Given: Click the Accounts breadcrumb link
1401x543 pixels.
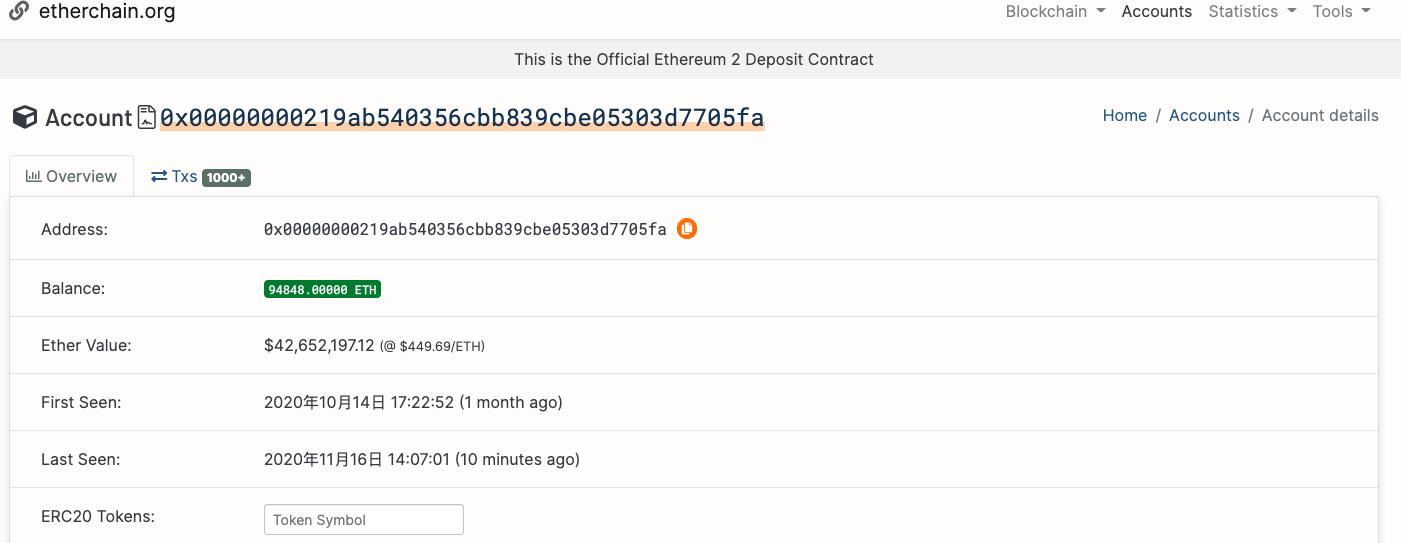Looking at the screenshot, I should tap(1204, 115).
